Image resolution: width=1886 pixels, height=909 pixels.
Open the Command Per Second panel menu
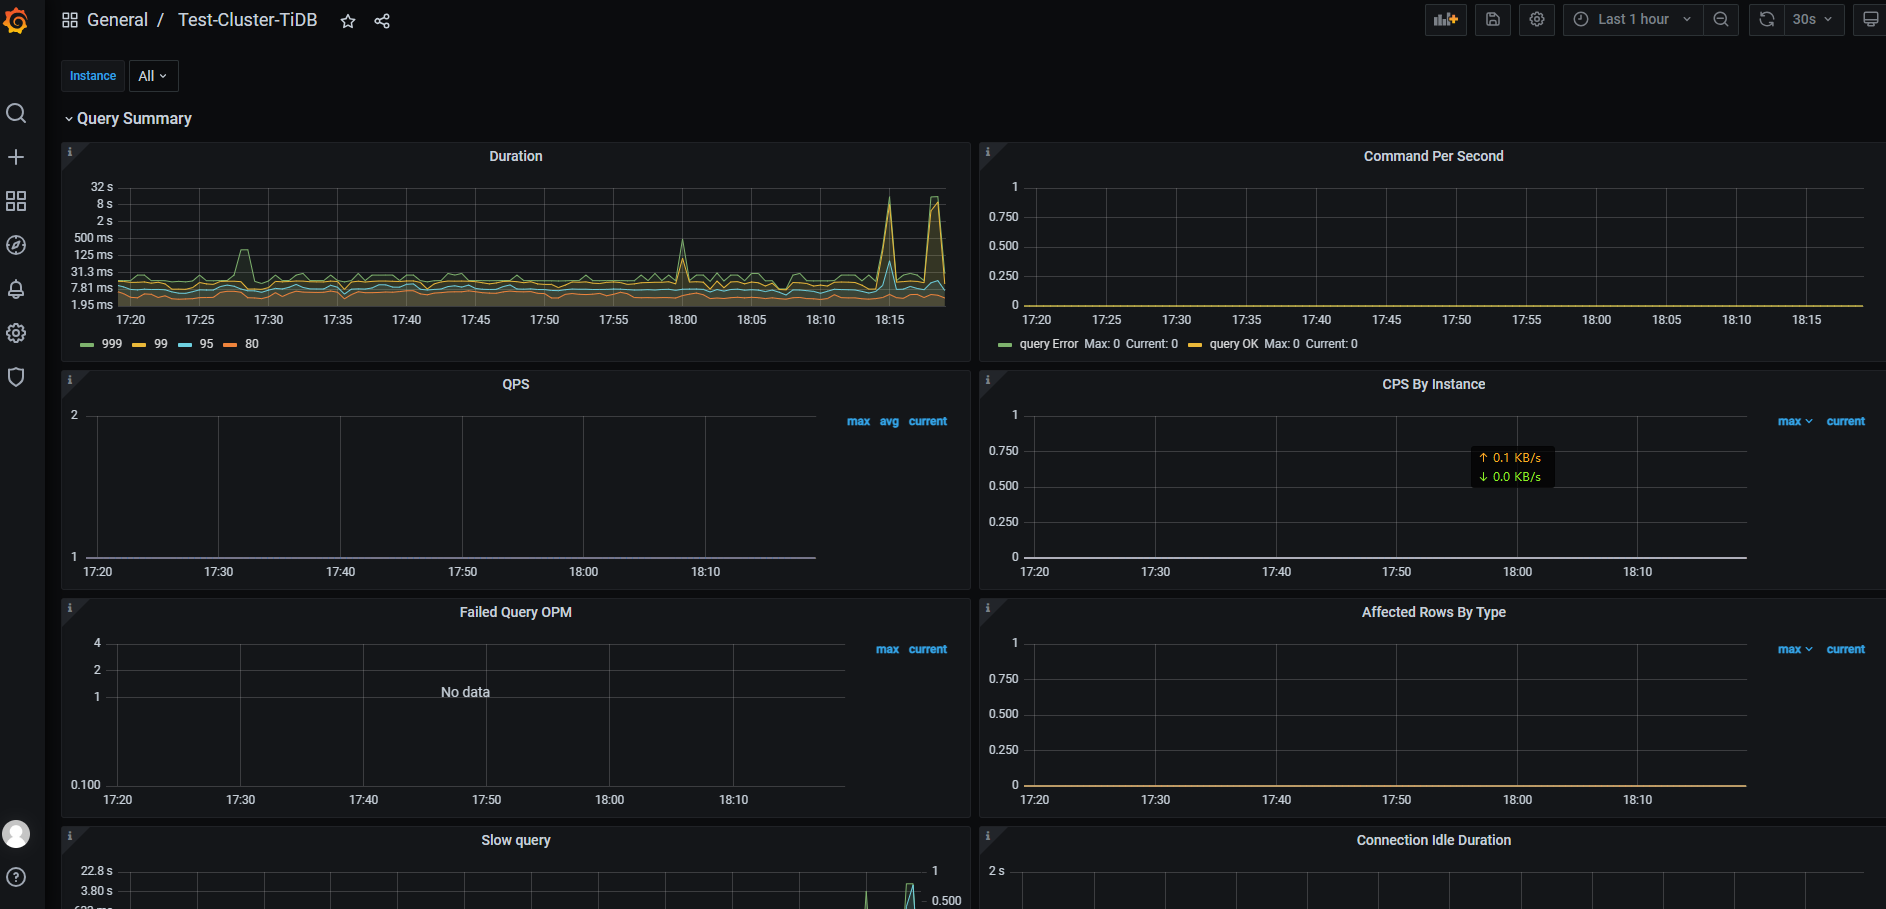tap(1433, 156)
